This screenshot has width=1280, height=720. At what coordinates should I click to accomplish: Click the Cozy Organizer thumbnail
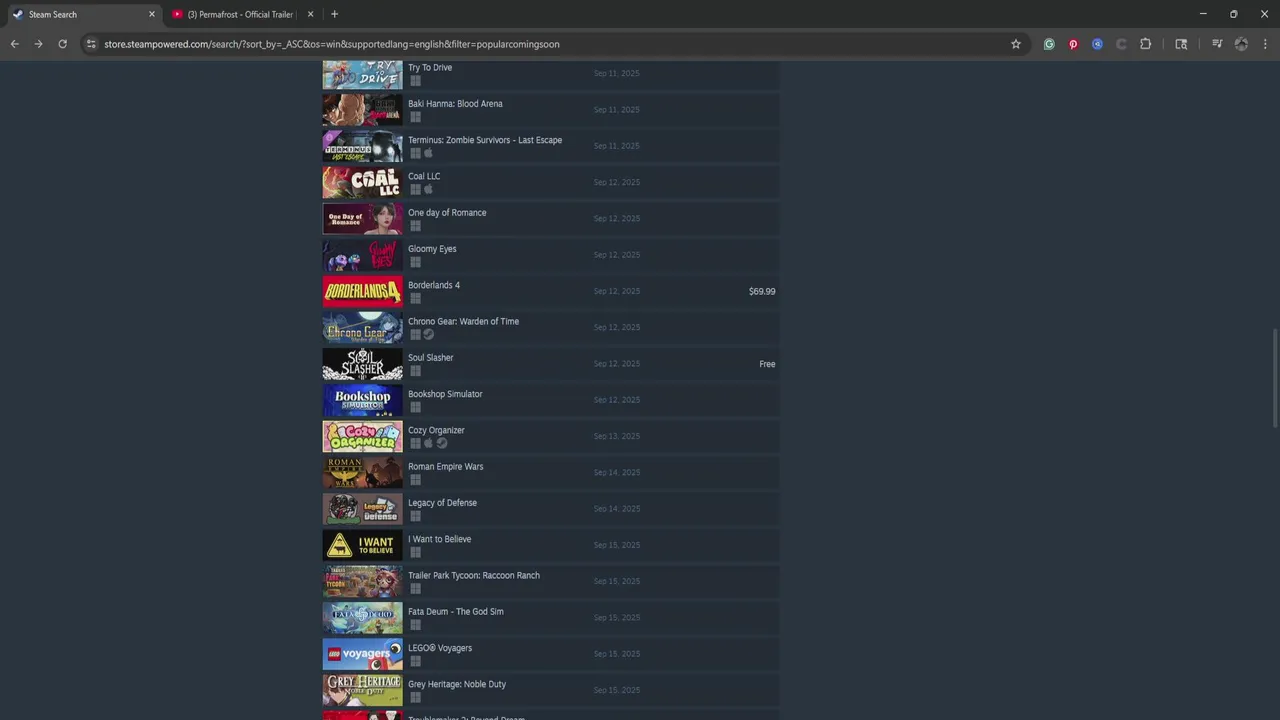(362, 436)
